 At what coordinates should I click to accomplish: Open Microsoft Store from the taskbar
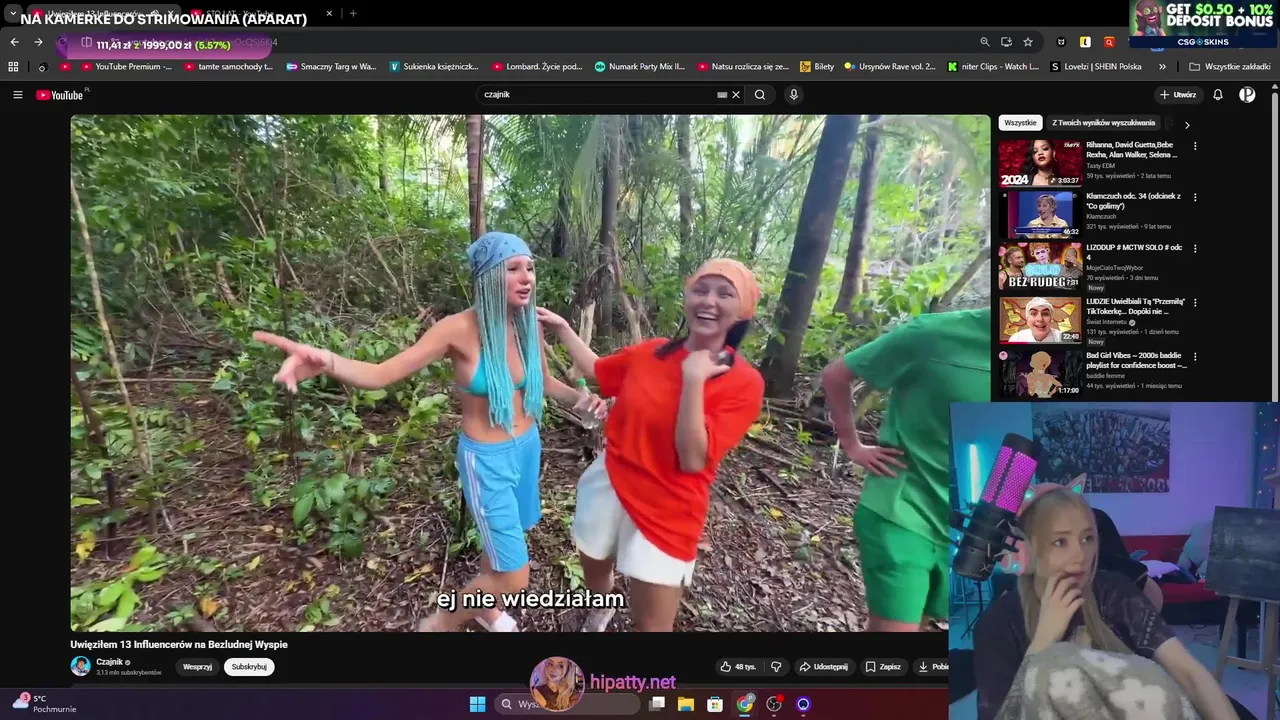[x=715, y=704]
